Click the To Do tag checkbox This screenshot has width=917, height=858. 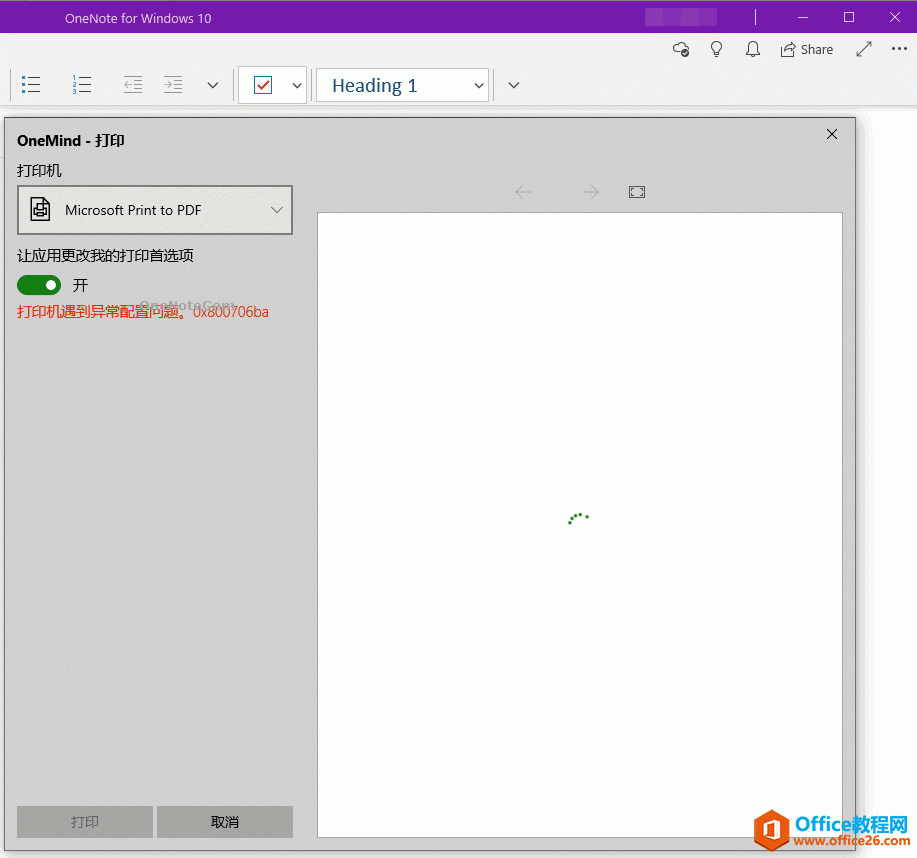[263, 85]
